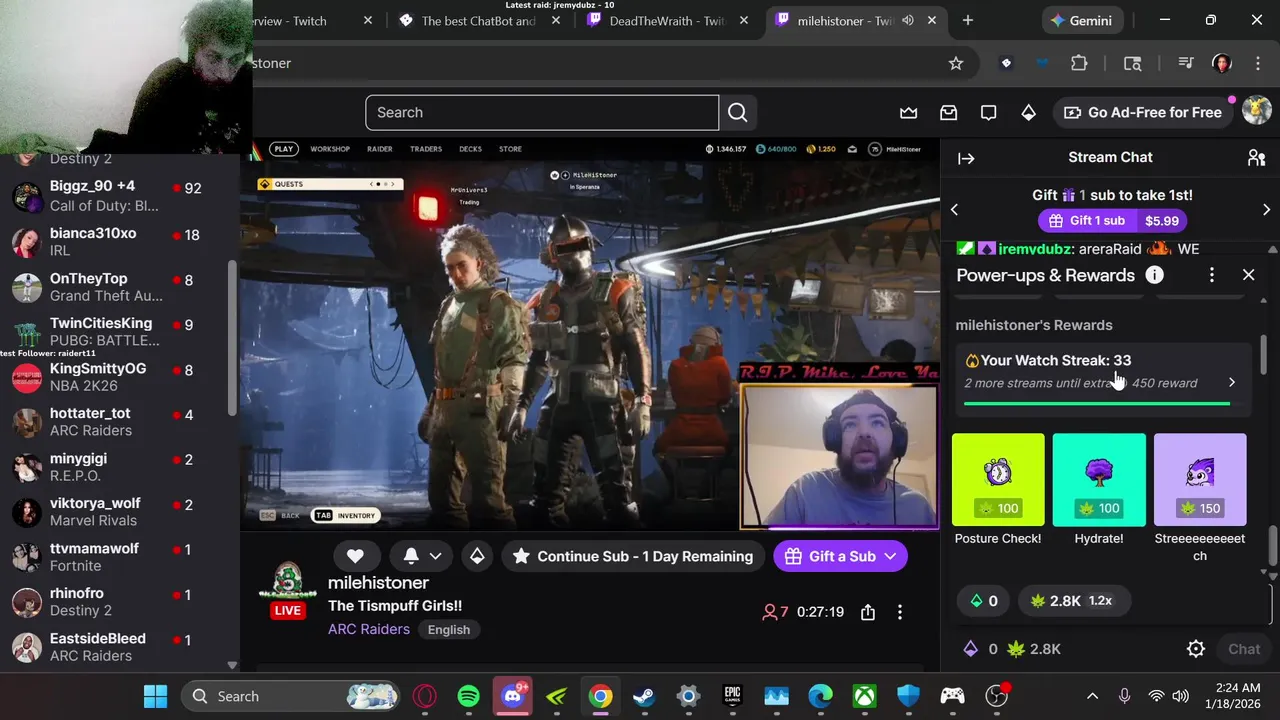Open the notifications inbox icon
This screenshot has width=1280, height=720.
pos(948,113)
